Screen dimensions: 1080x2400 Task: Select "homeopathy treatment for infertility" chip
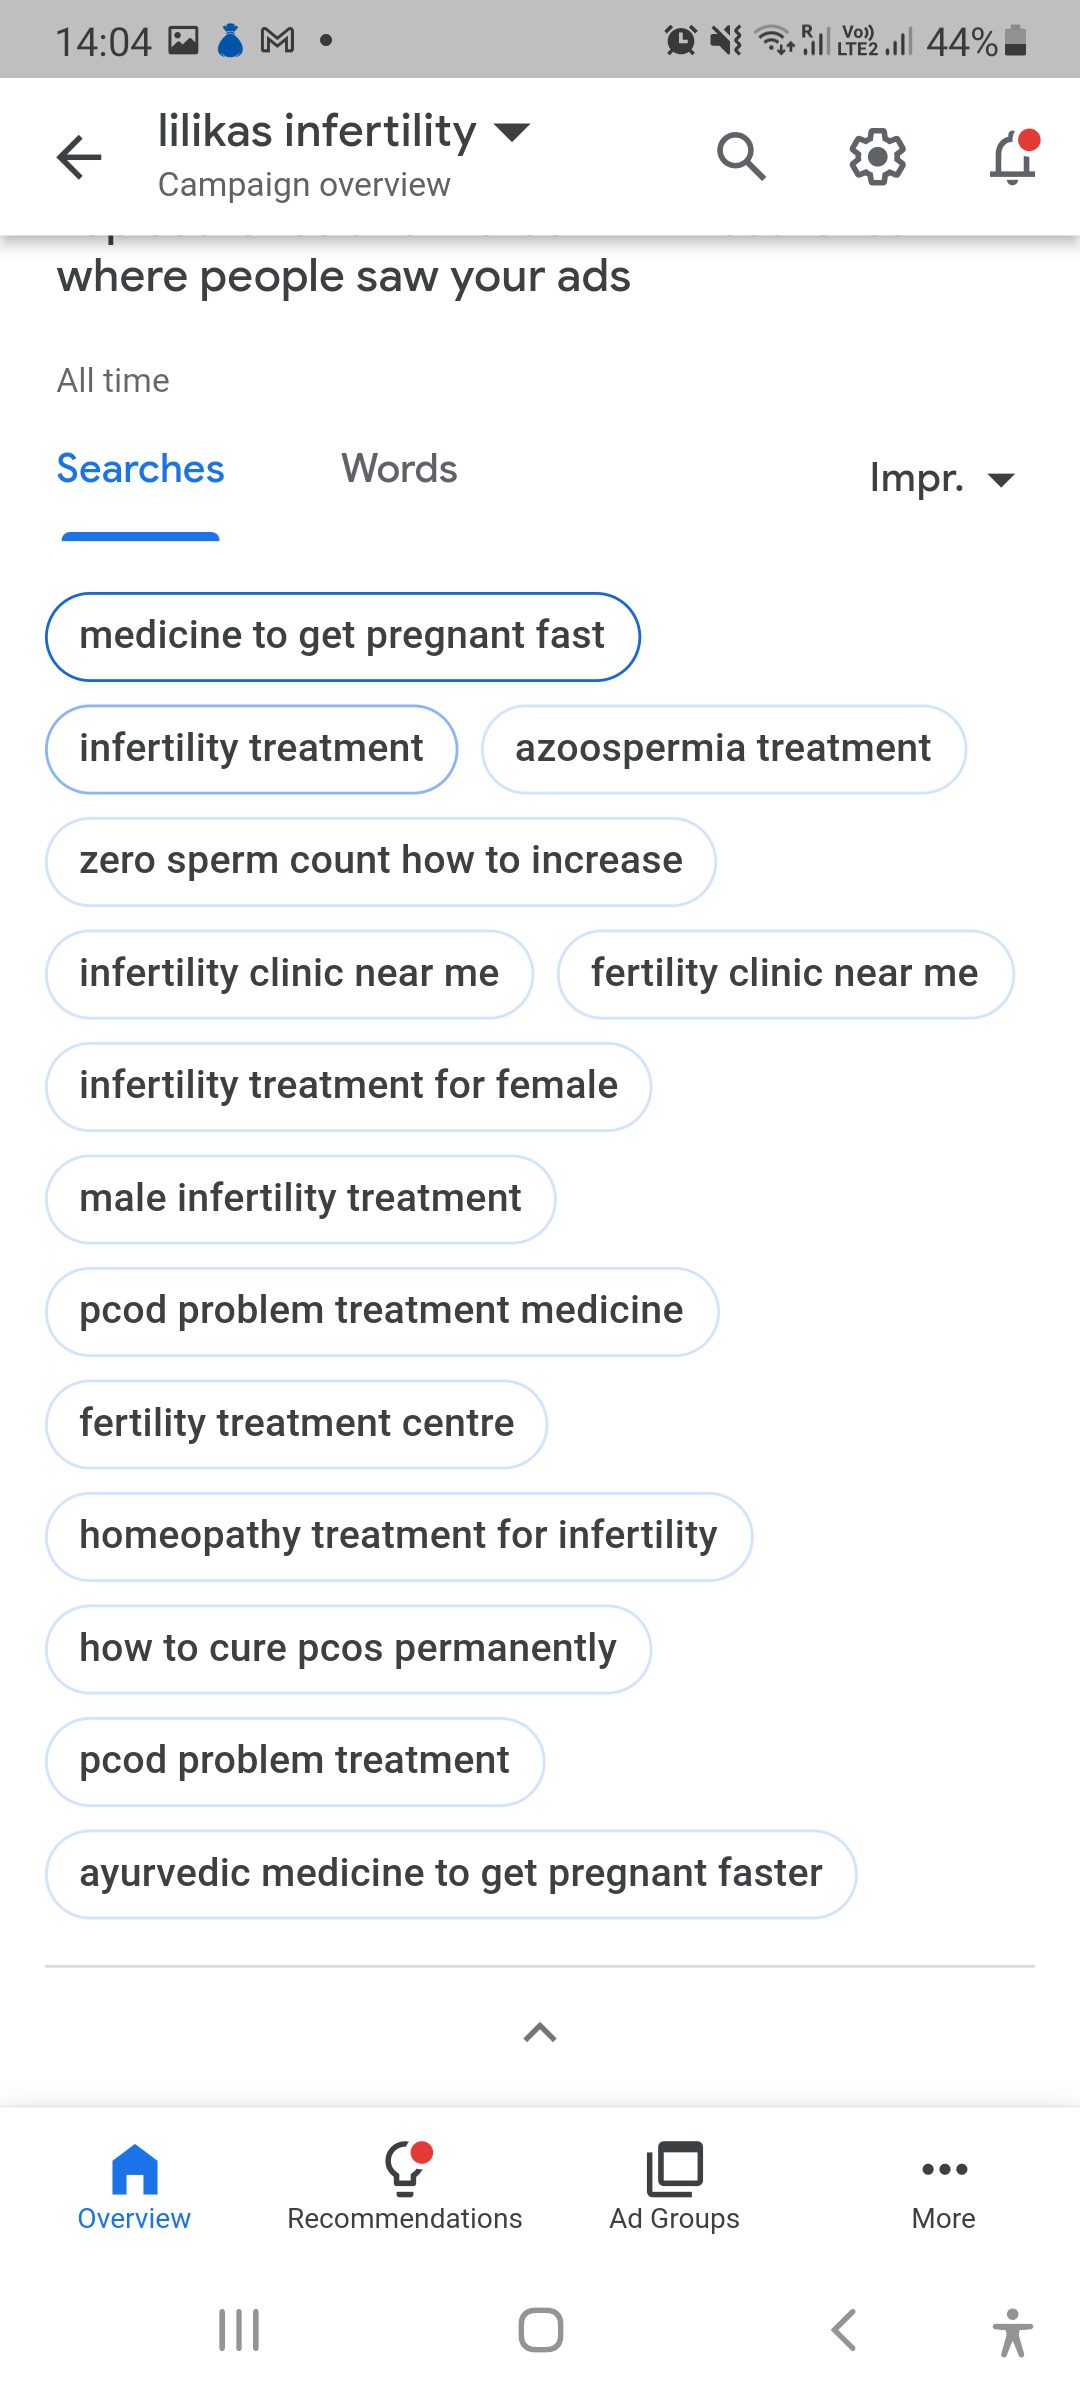[x=398, y=1536]
